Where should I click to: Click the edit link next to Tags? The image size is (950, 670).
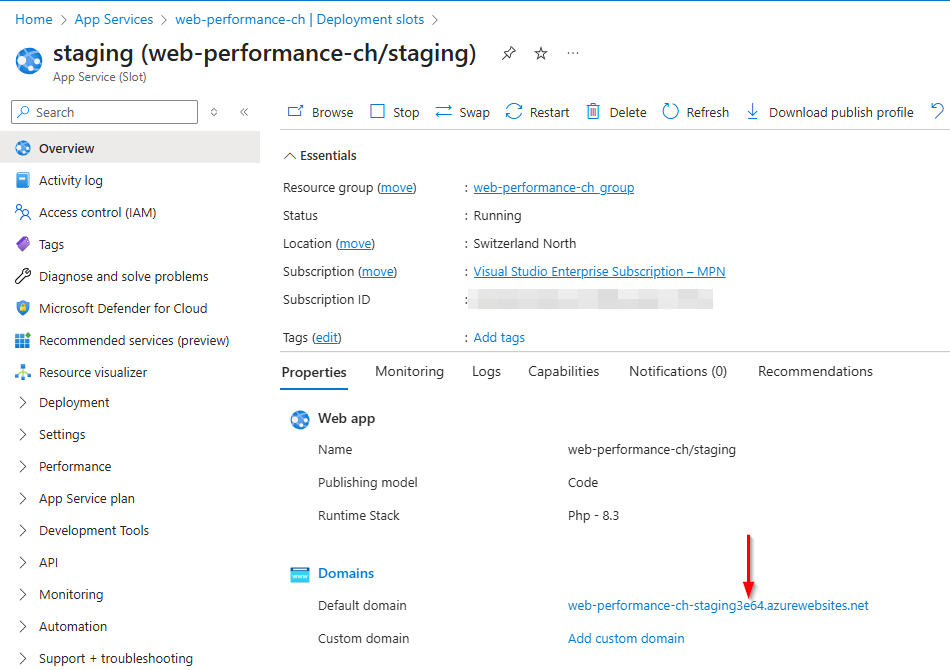(327, 337)
